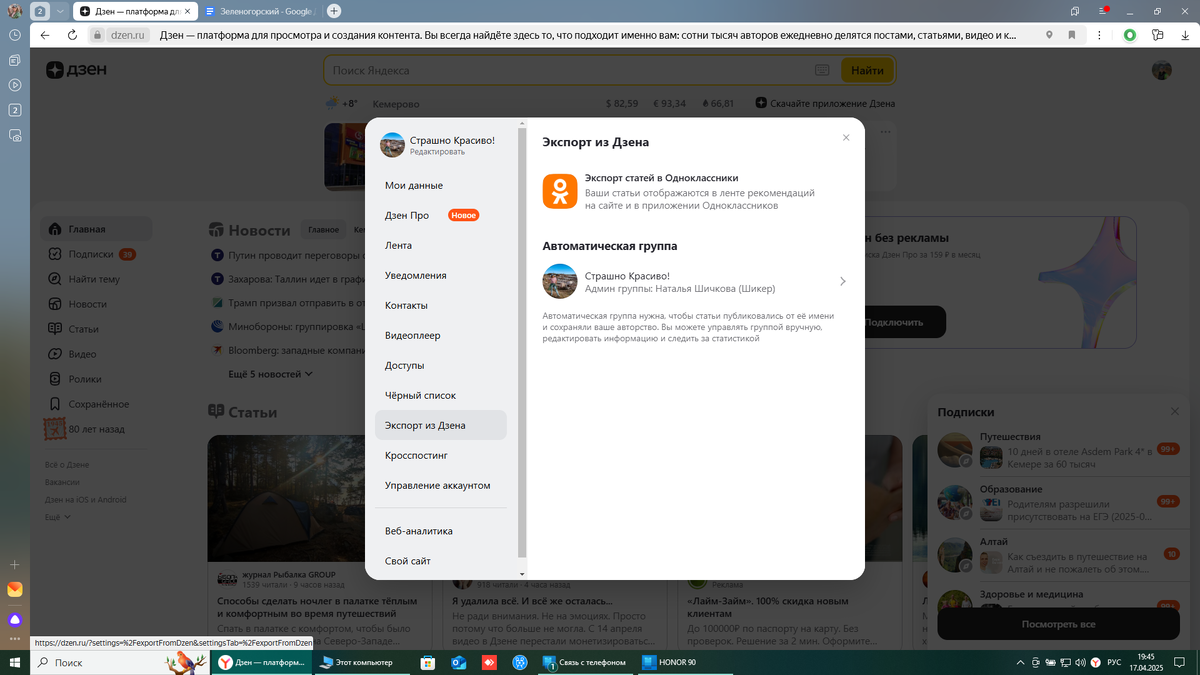This screenshot has width=1200, height=675.
Task: Click the Страшно Красиво! group avatar
Action: (x=560, y=281)
